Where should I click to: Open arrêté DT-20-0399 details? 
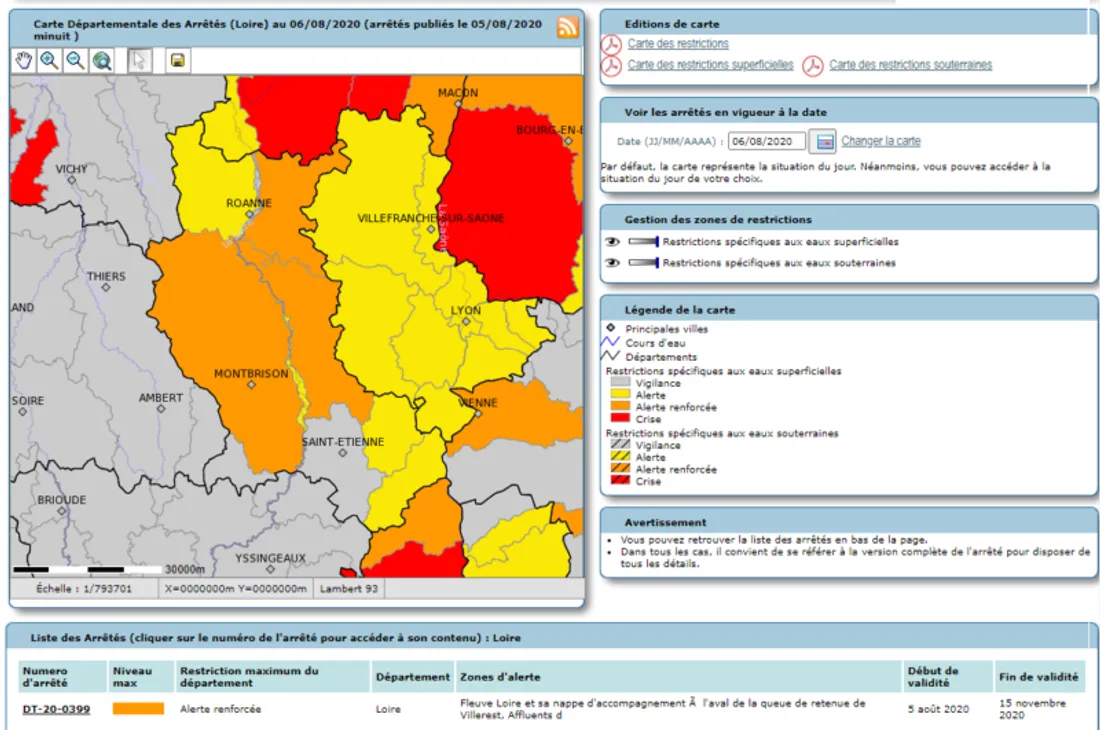click(56, 709)
